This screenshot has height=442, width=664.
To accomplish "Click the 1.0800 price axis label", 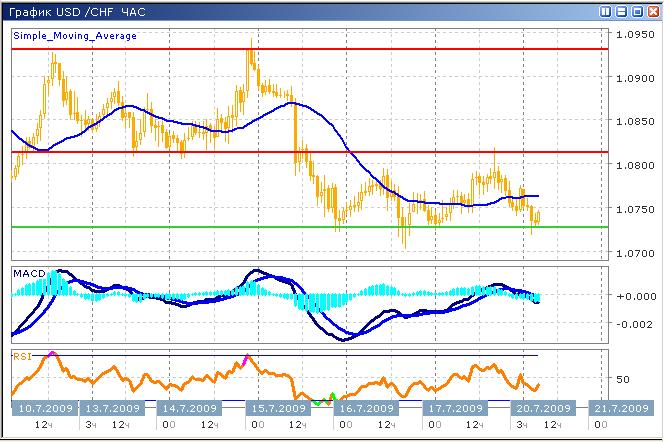I will tap(634, 166).
